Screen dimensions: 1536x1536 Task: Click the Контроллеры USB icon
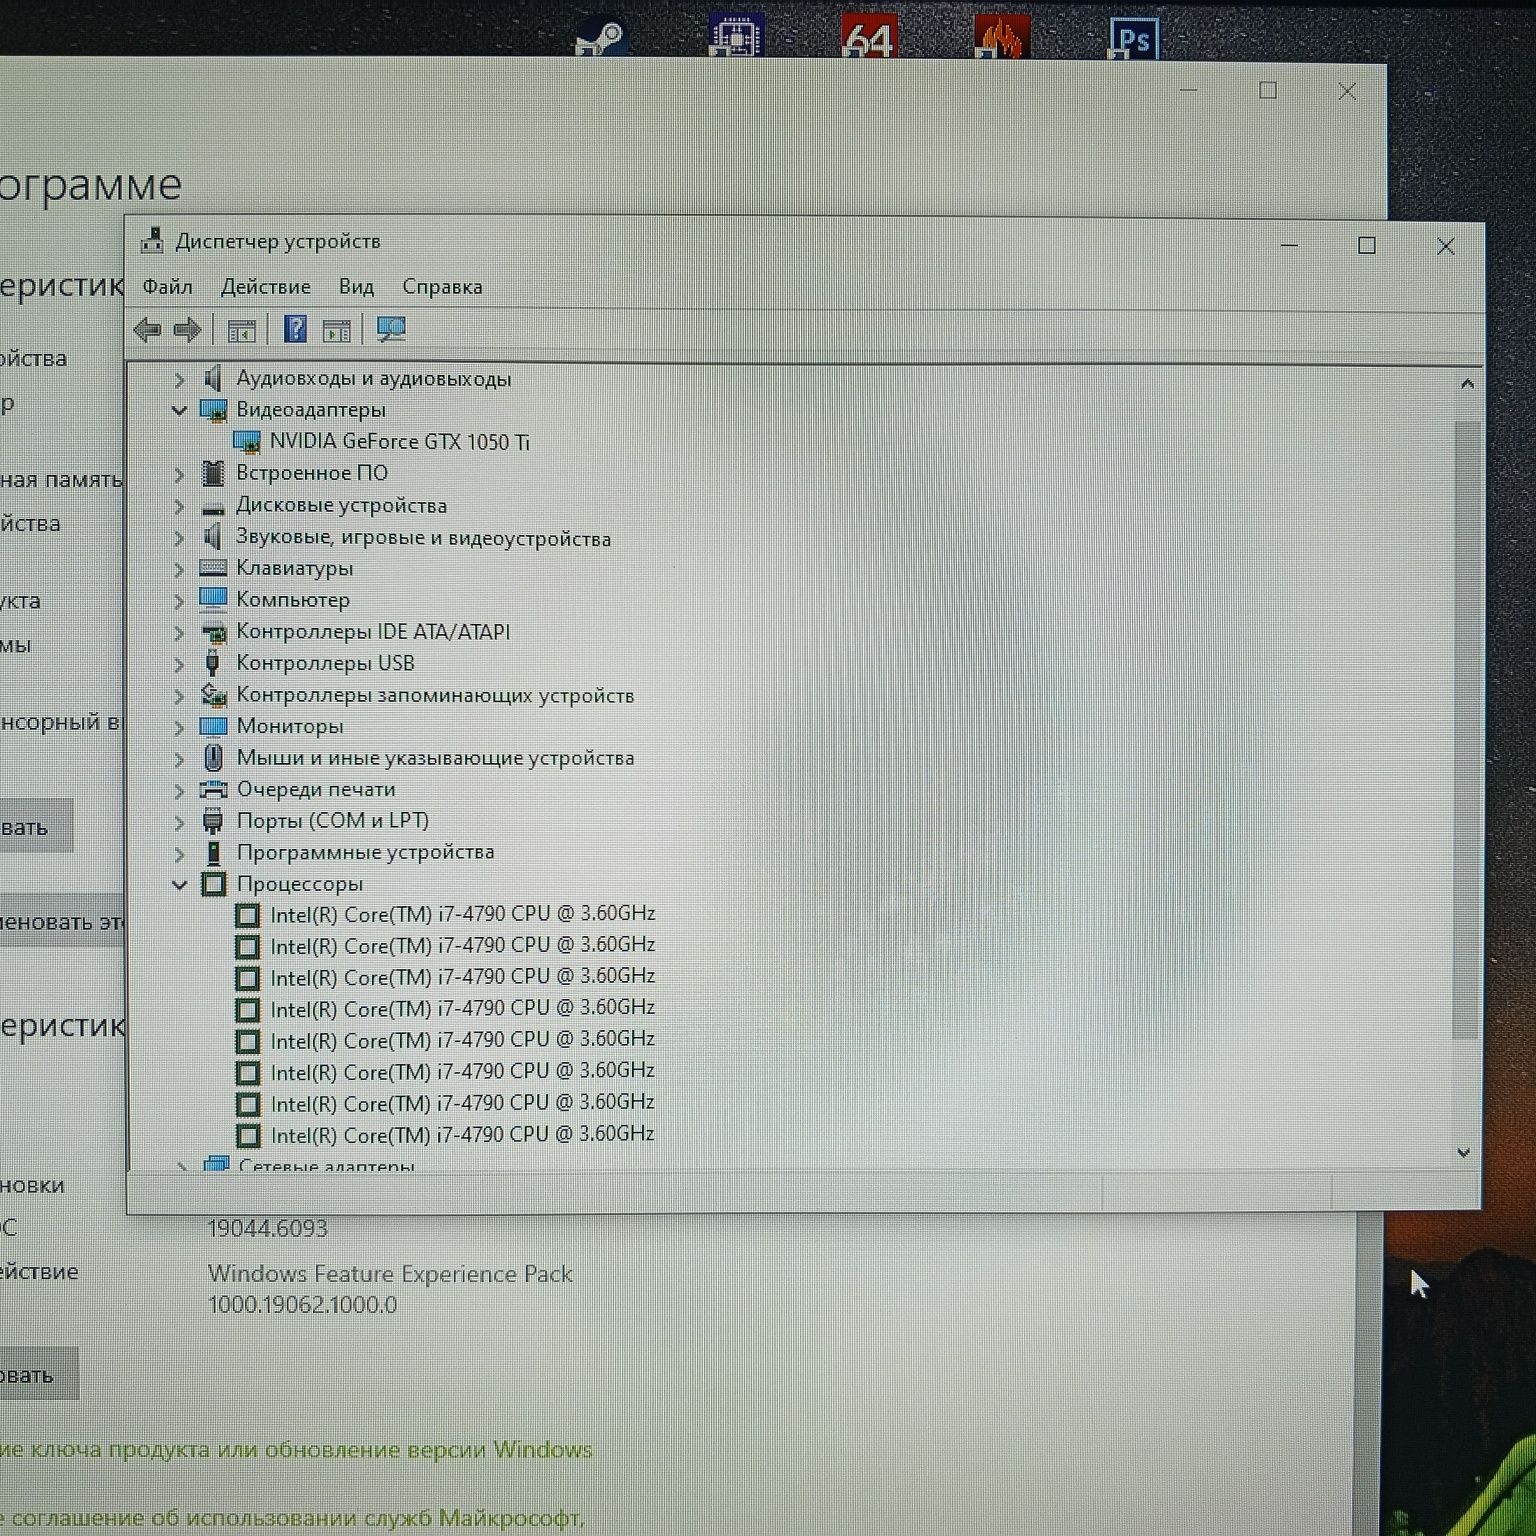point(212,663)
